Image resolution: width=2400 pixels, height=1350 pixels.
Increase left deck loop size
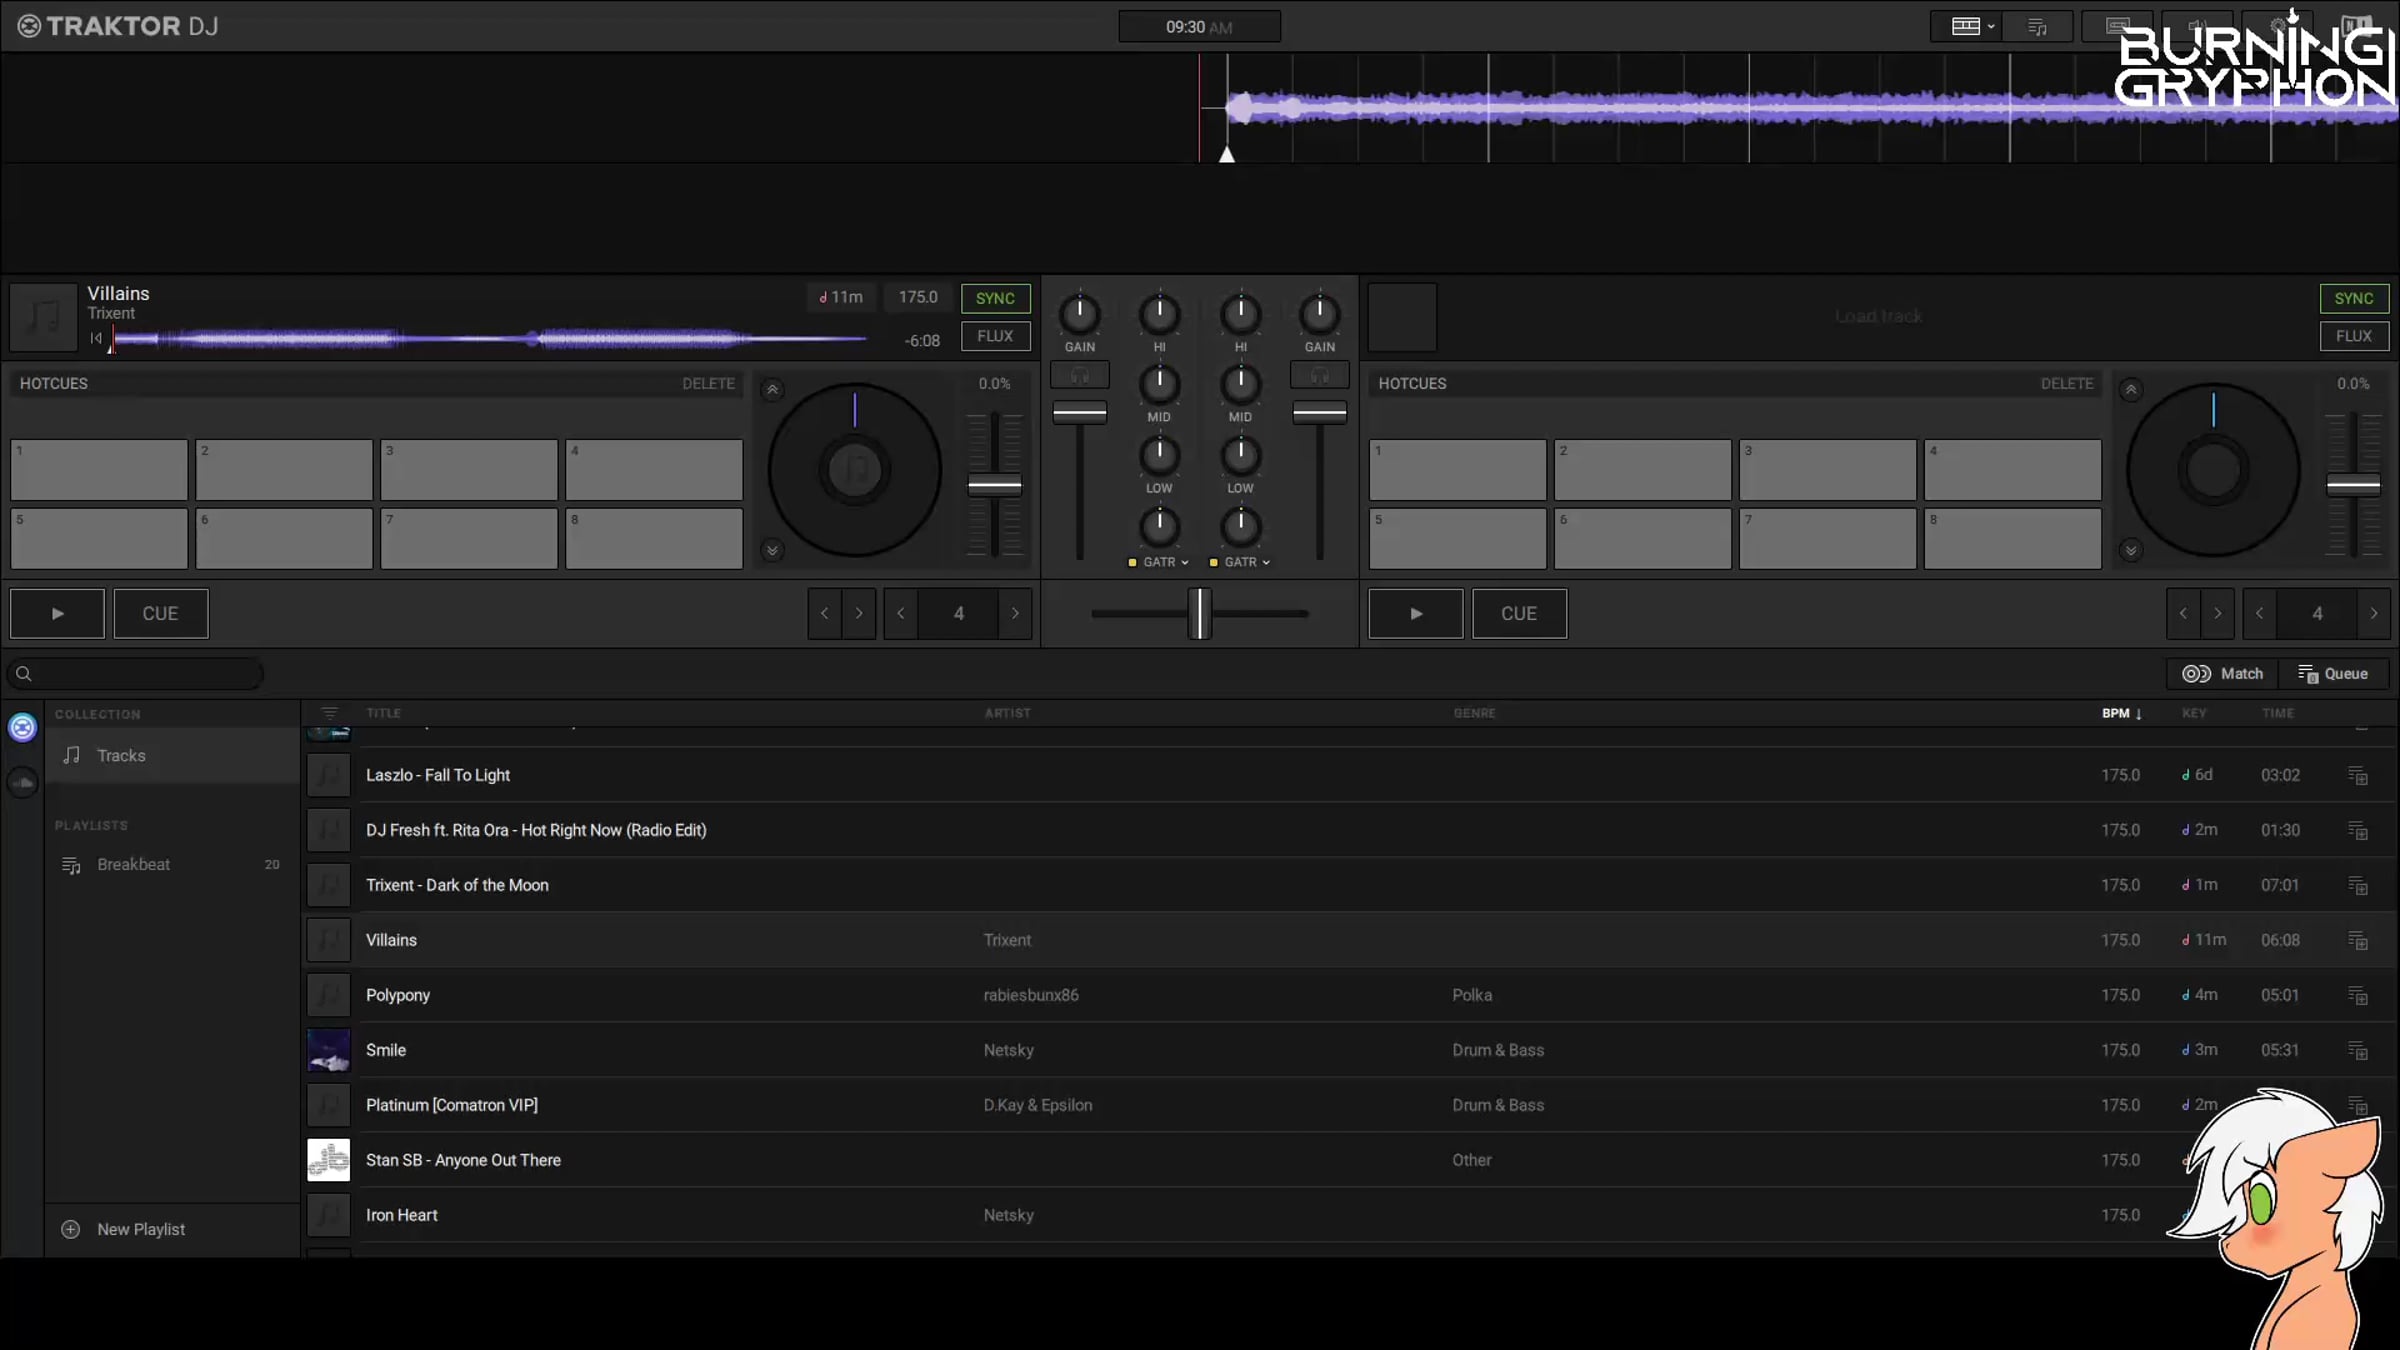tap(1015, 613)
